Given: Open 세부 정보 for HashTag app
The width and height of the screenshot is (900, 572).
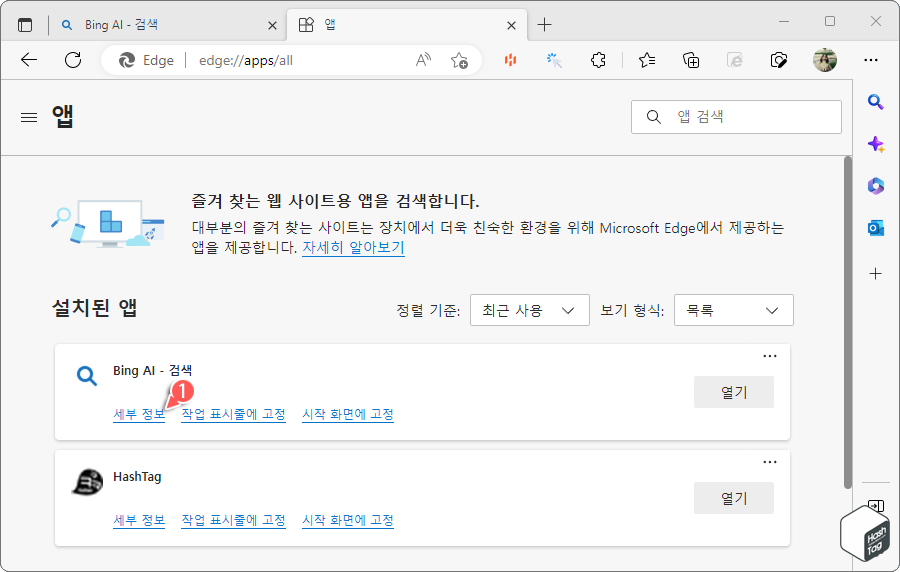Looking at the screenshot, I should (x=139, y=520).
